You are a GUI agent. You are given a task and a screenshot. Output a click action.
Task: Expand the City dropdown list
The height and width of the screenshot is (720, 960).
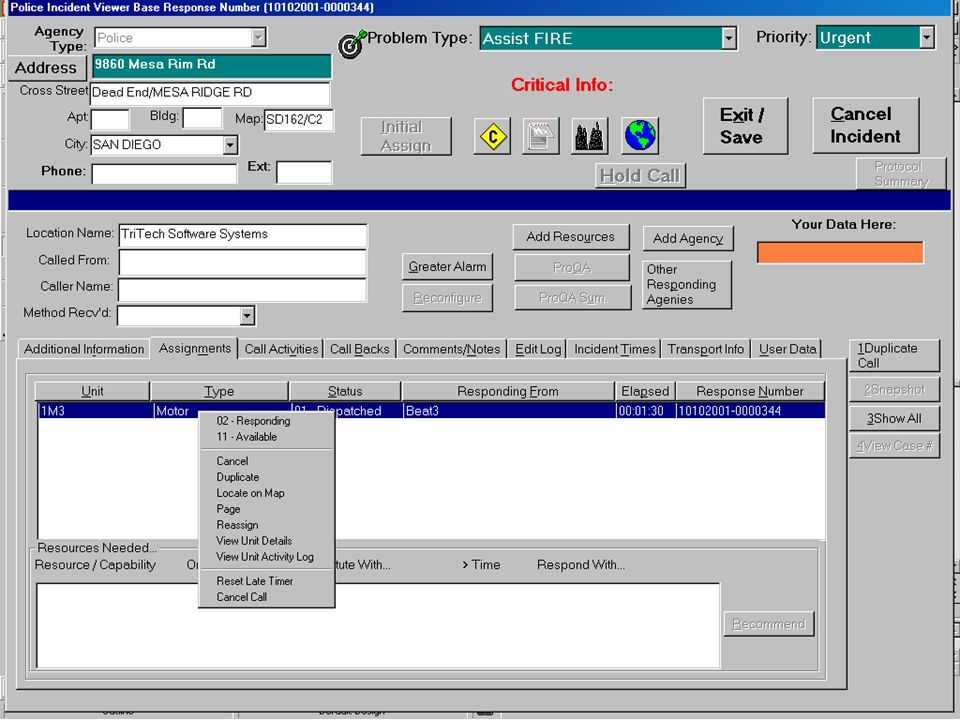(x=230, y=145)
